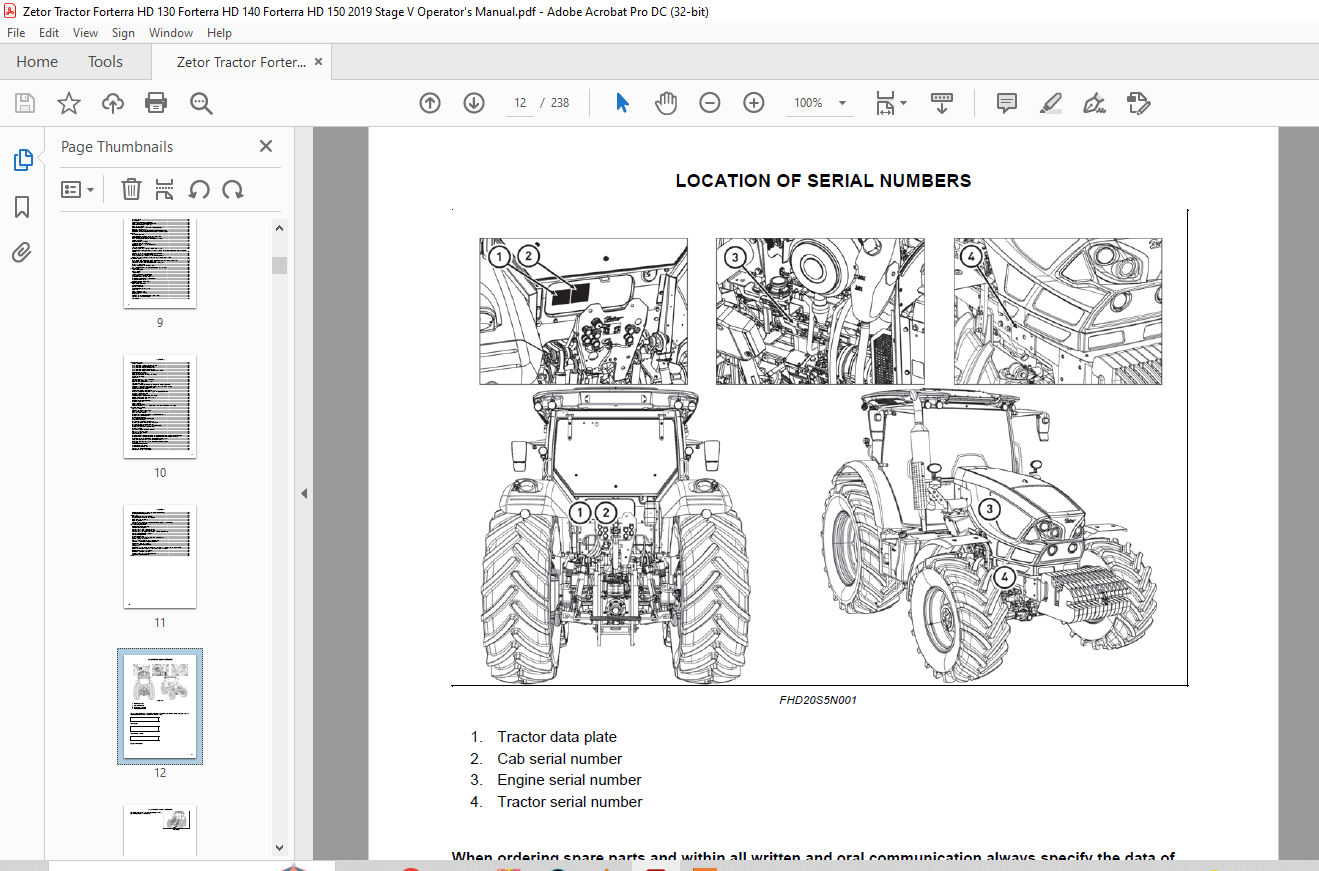The width and height of the screenshot is (1319, 871).
Task: Select the Zetor Tractor document tab
Action: [x=241, y=62]
